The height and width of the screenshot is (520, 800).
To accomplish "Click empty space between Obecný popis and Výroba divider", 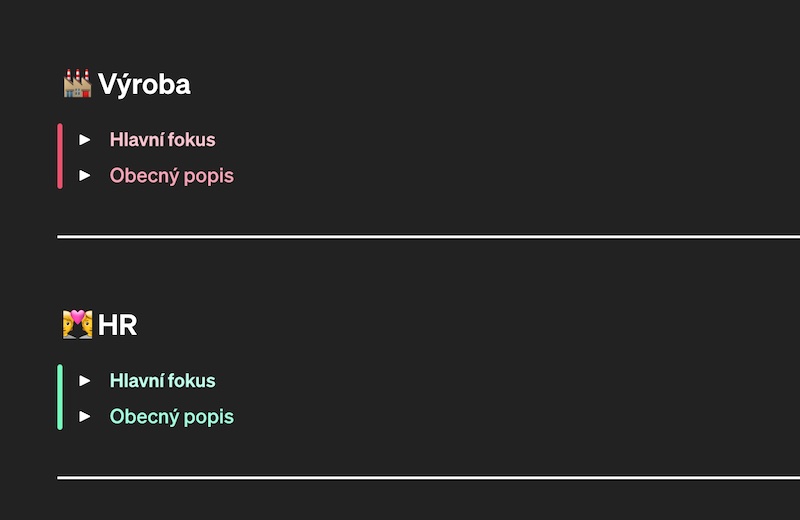I will [x=357, y=212].
